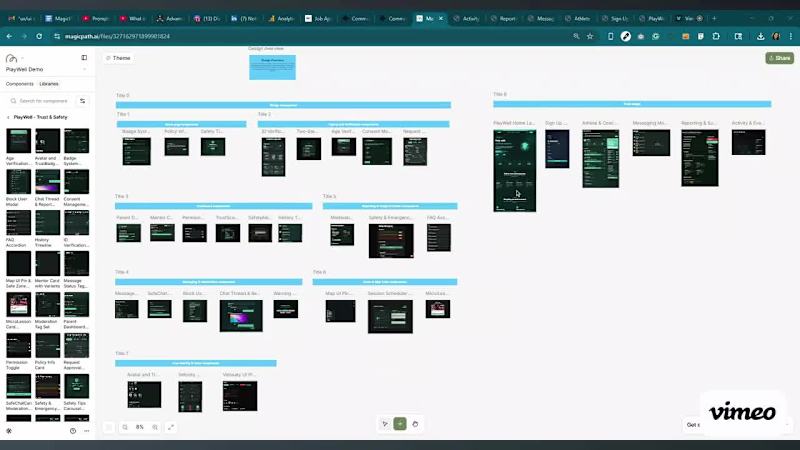Click the browser forward arrow
This screenshot has width=800, height=450.
click(x=24, y=36)
